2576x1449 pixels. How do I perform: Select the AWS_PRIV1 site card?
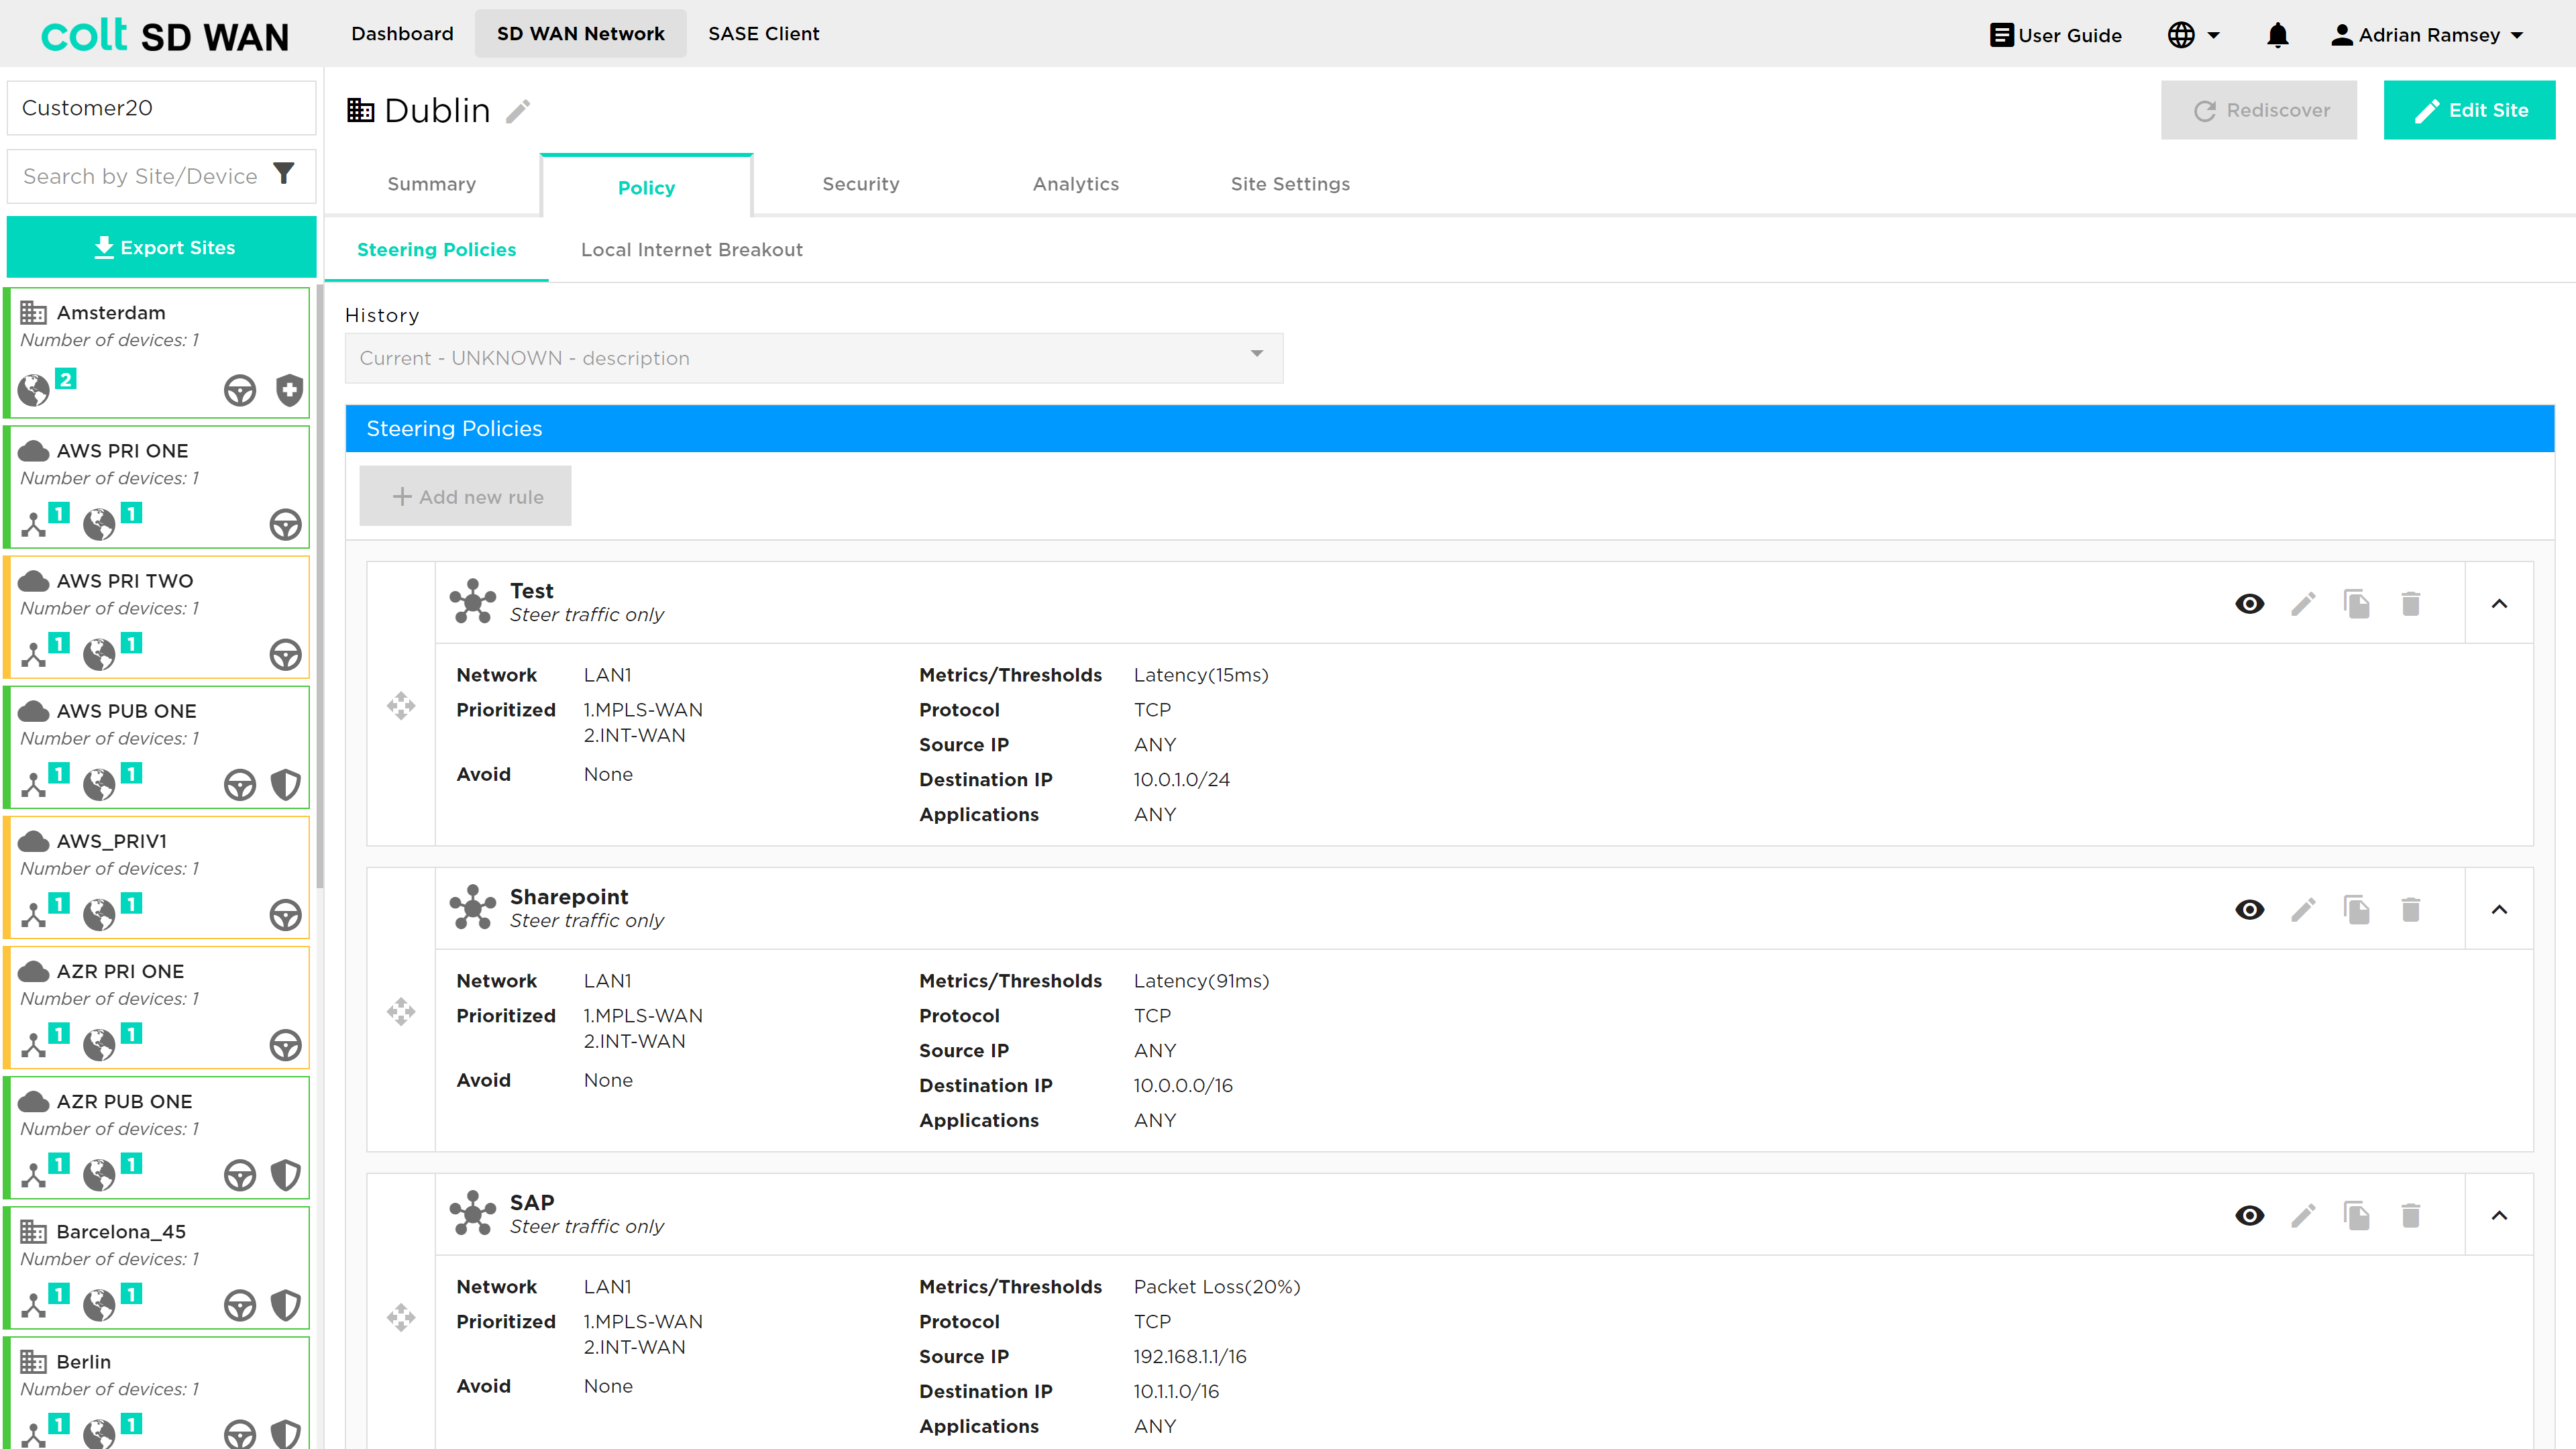coord(158,877)
